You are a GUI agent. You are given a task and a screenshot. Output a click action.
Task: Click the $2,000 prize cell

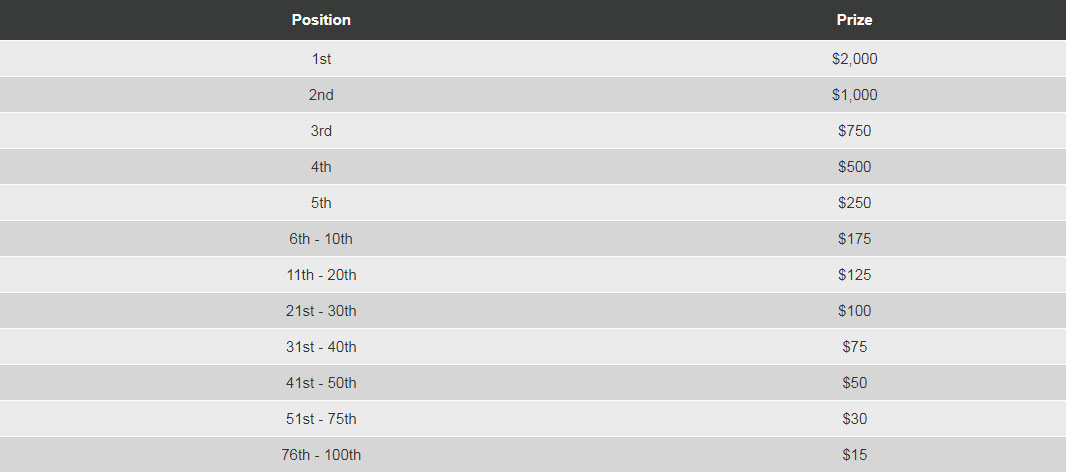(854, 59)
